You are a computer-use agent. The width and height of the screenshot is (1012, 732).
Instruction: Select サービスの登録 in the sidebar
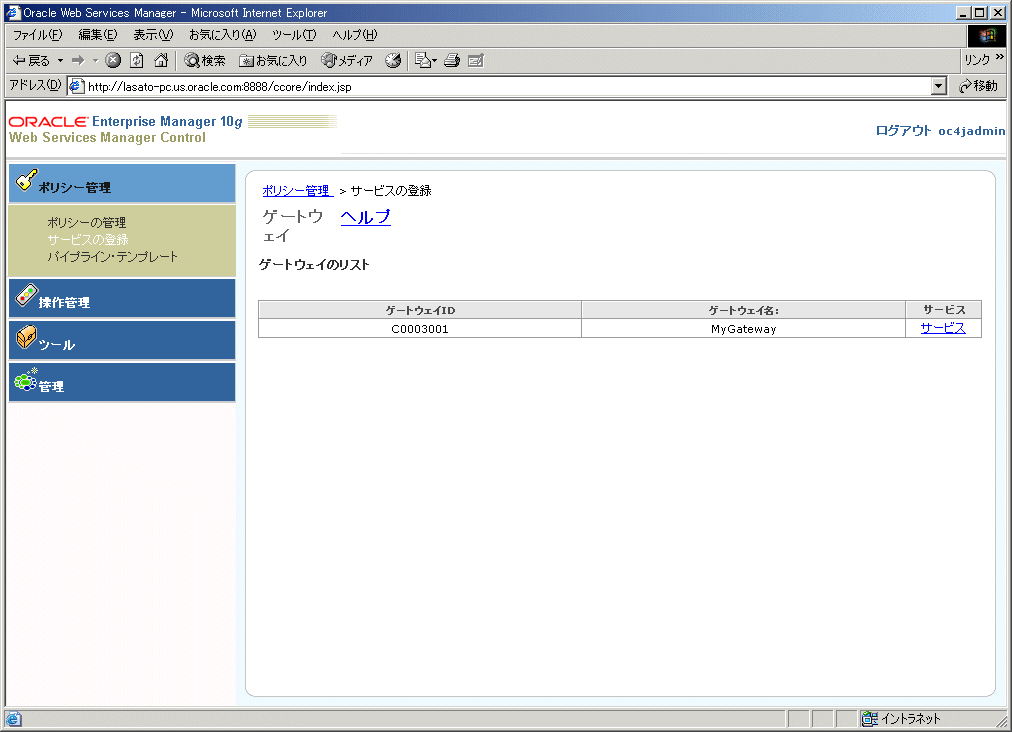[x=88, y=239]
